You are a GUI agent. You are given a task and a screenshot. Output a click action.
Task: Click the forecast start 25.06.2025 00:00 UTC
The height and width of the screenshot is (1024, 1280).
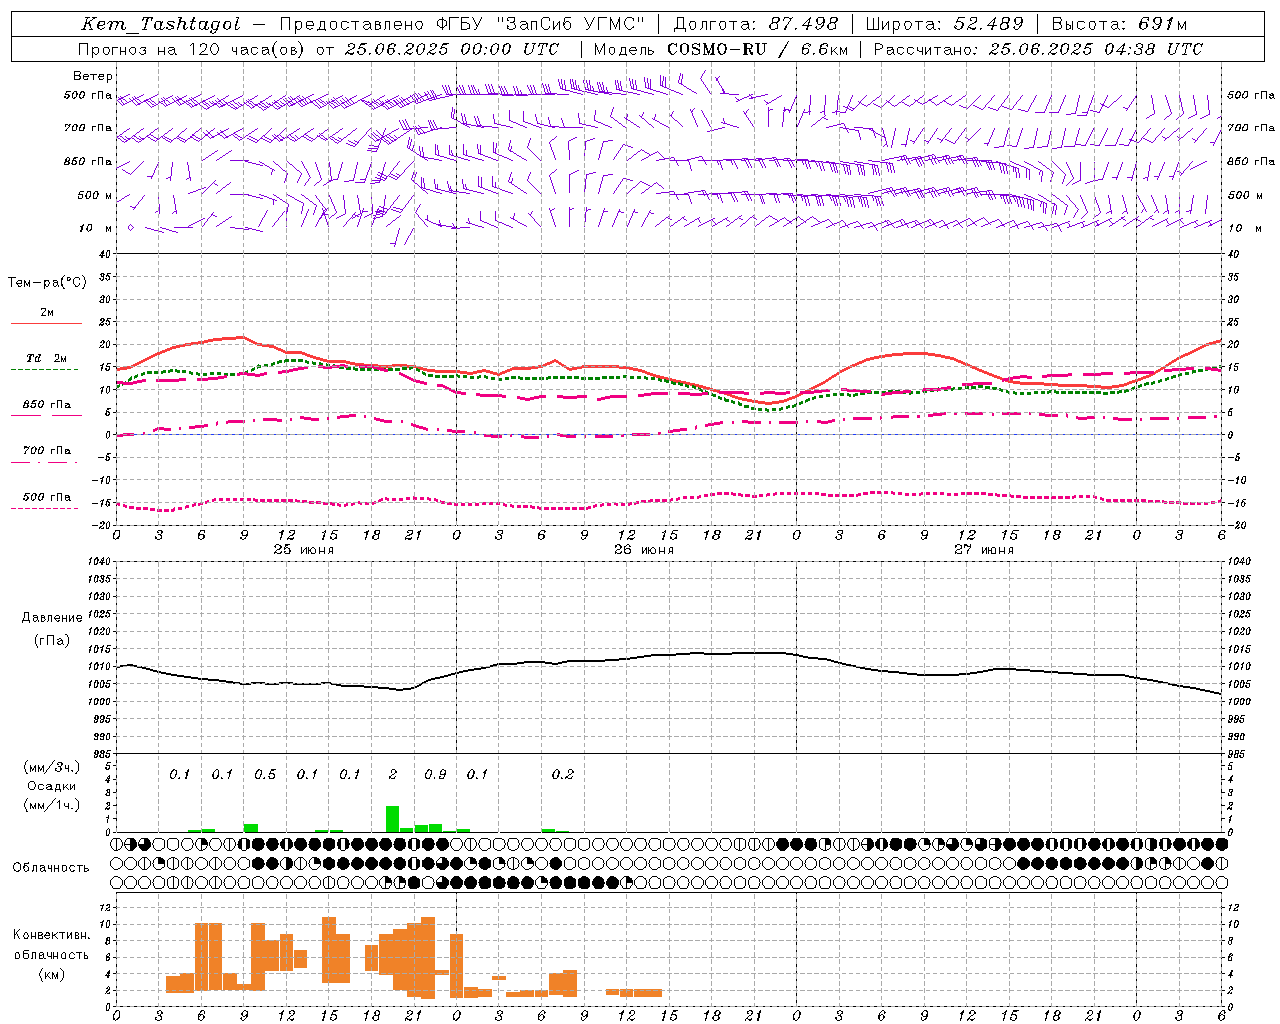(452, 49)
